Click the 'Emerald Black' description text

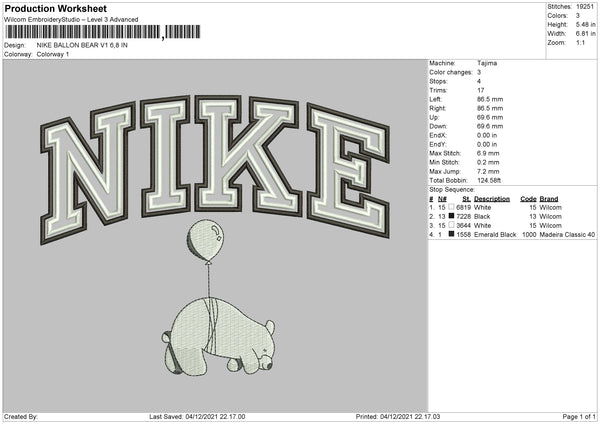click(x=495, y=234)
